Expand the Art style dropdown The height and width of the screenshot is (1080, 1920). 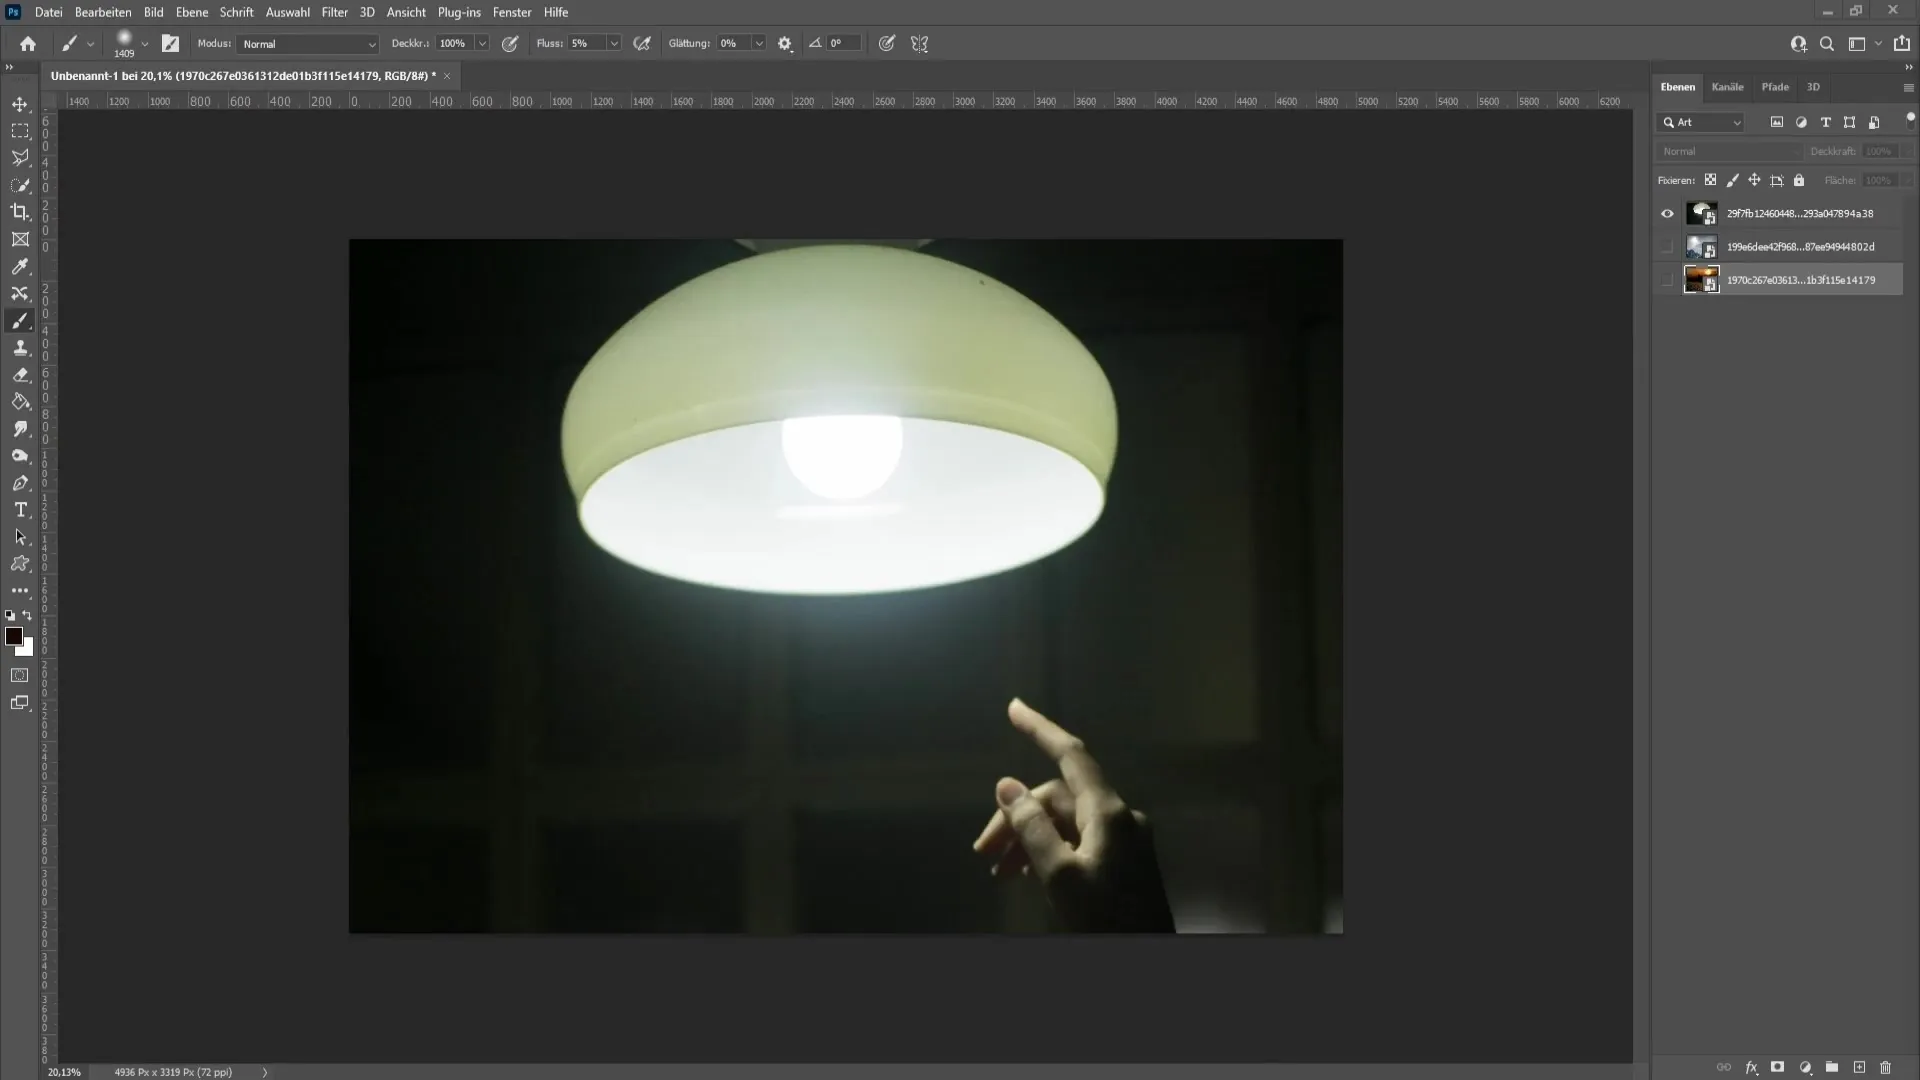tap(1738, 121)
